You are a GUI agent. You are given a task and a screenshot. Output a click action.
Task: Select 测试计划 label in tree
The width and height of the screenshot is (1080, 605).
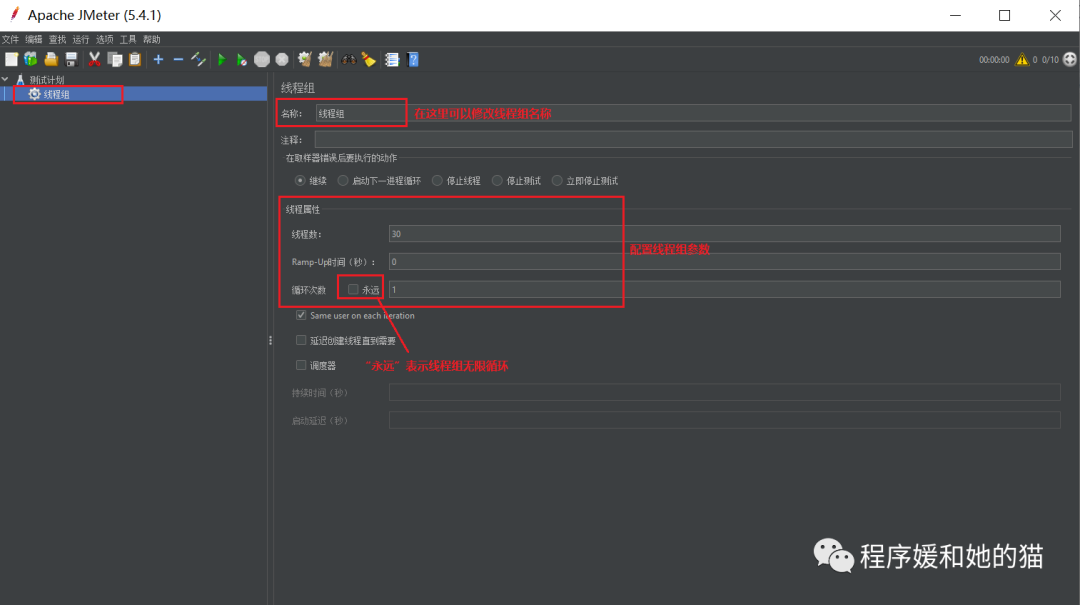click(x=47, y=80)
